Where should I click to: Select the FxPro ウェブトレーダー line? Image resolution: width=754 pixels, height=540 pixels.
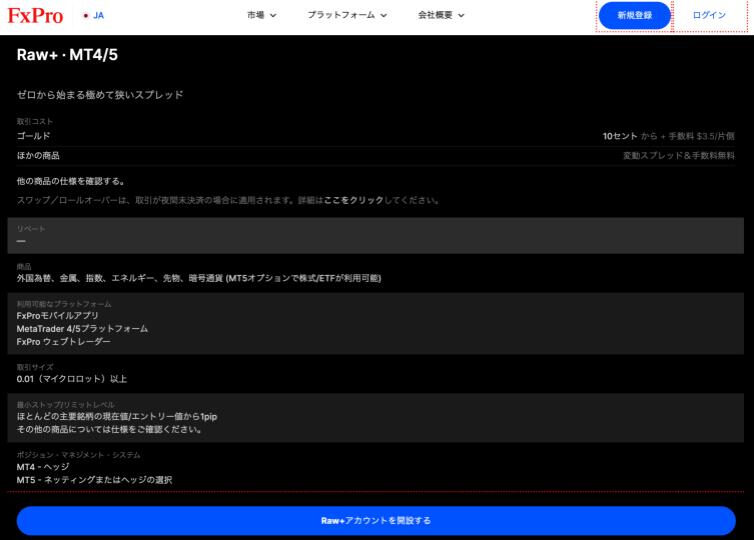coord(63,341)
